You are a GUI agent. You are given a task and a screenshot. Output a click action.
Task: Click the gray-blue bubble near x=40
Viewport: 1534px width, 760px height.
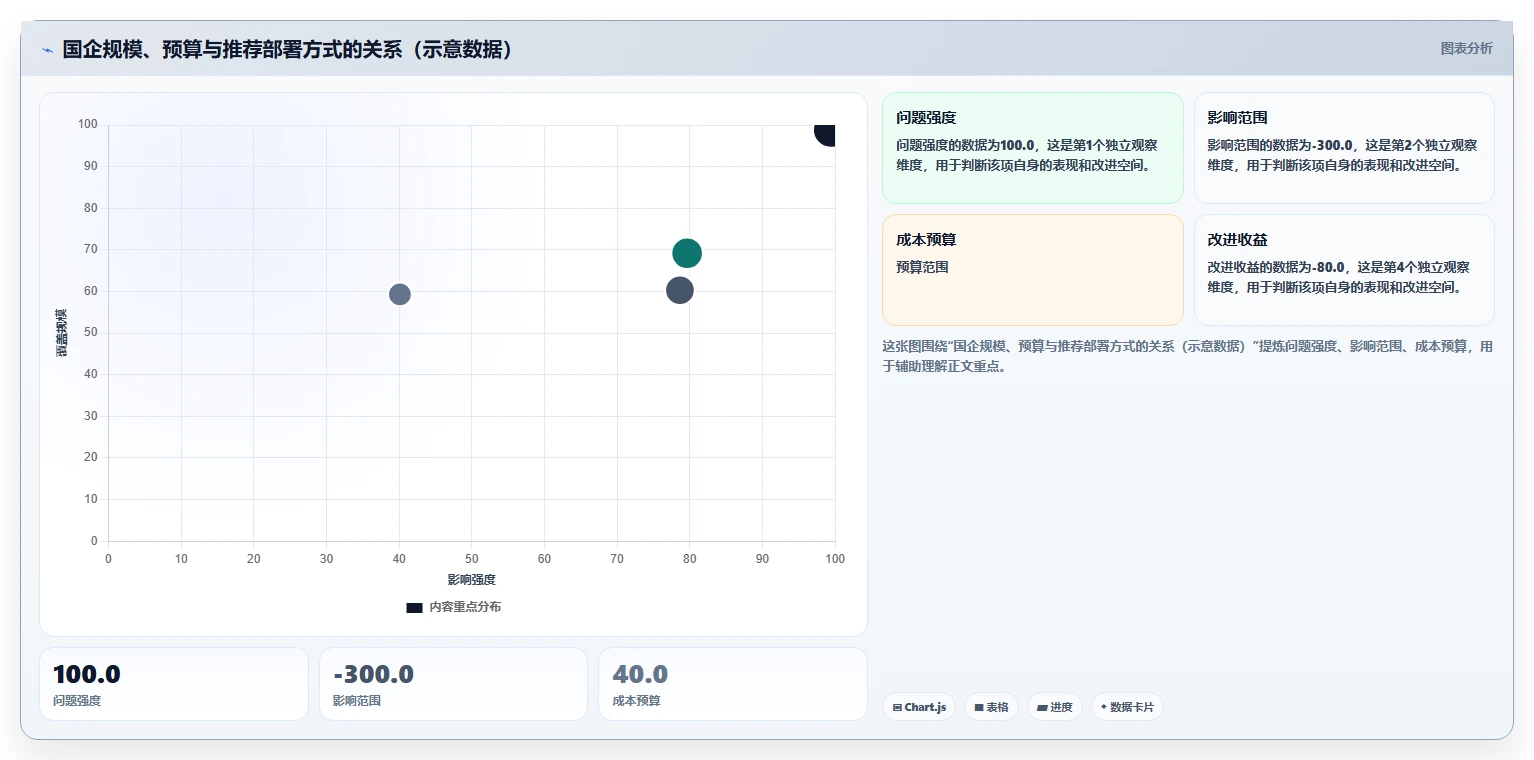click(400, 294)
